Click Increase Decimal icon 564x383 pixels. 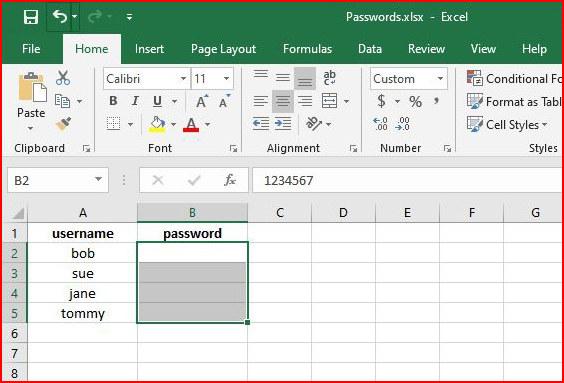[x=380, y=124]
